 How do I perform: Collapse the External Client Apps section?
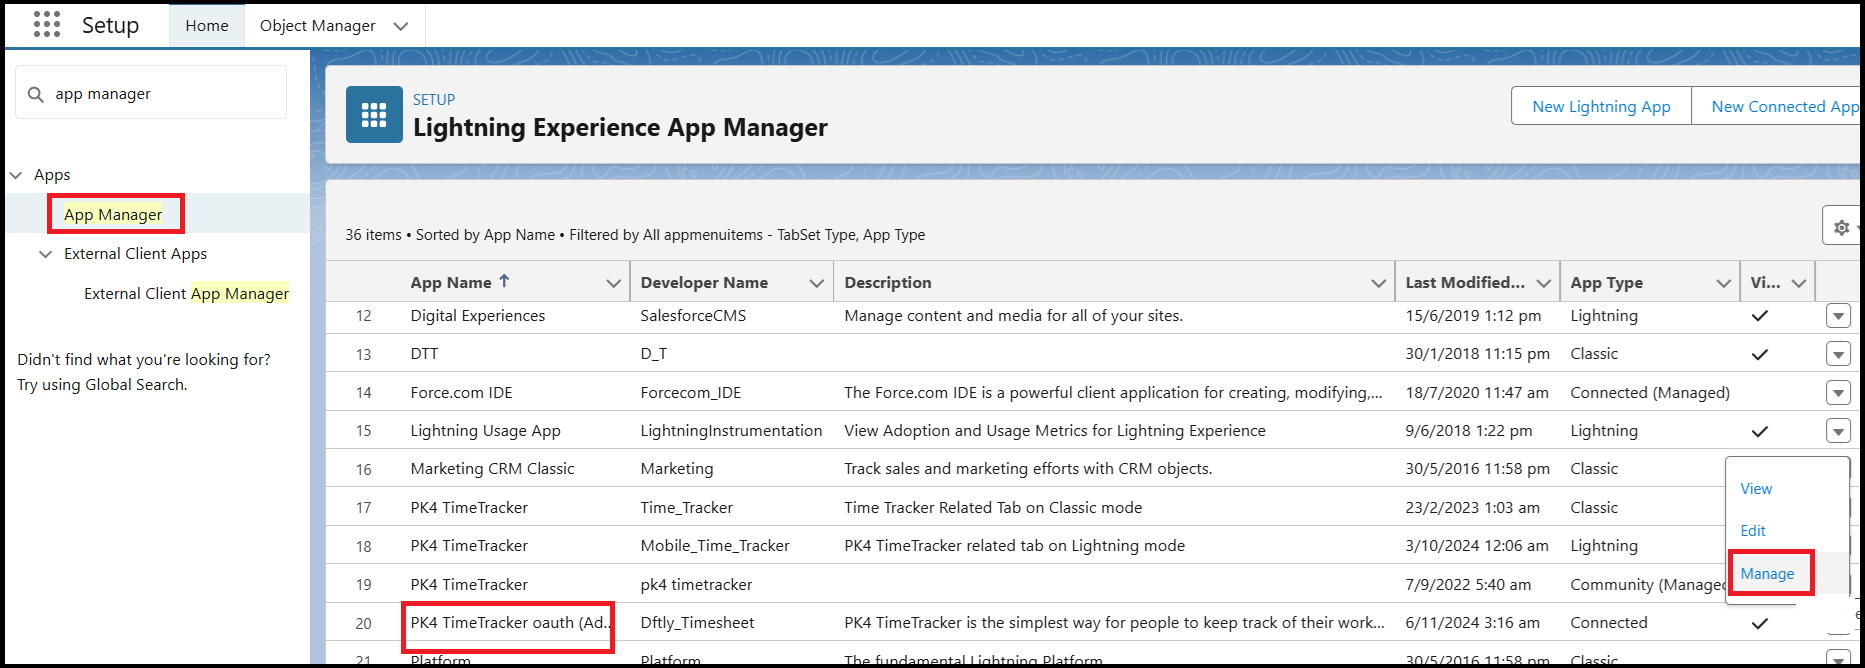(x=45, y=254)
